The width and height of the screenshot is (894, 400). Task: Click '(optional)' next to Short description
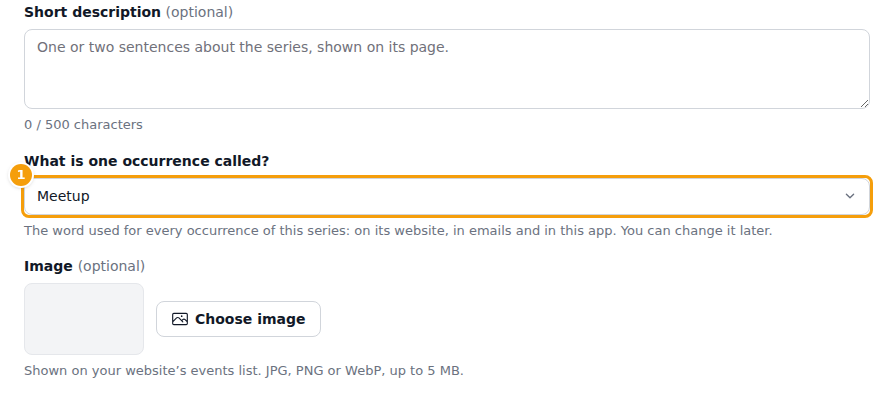200,12
